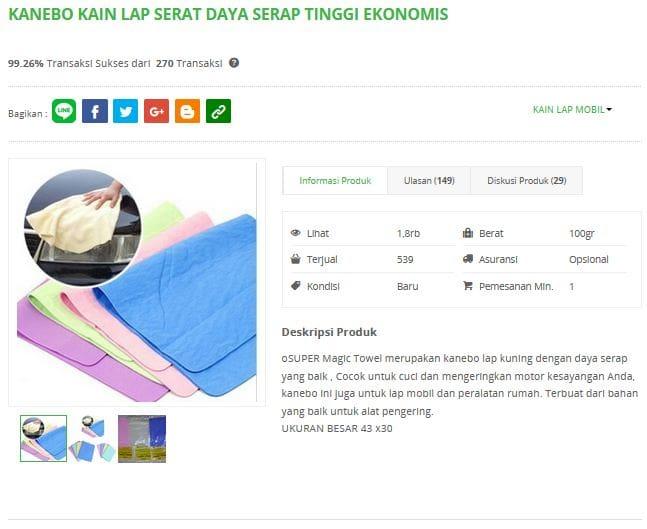Share product on Facebook

[x=95, y=111]
